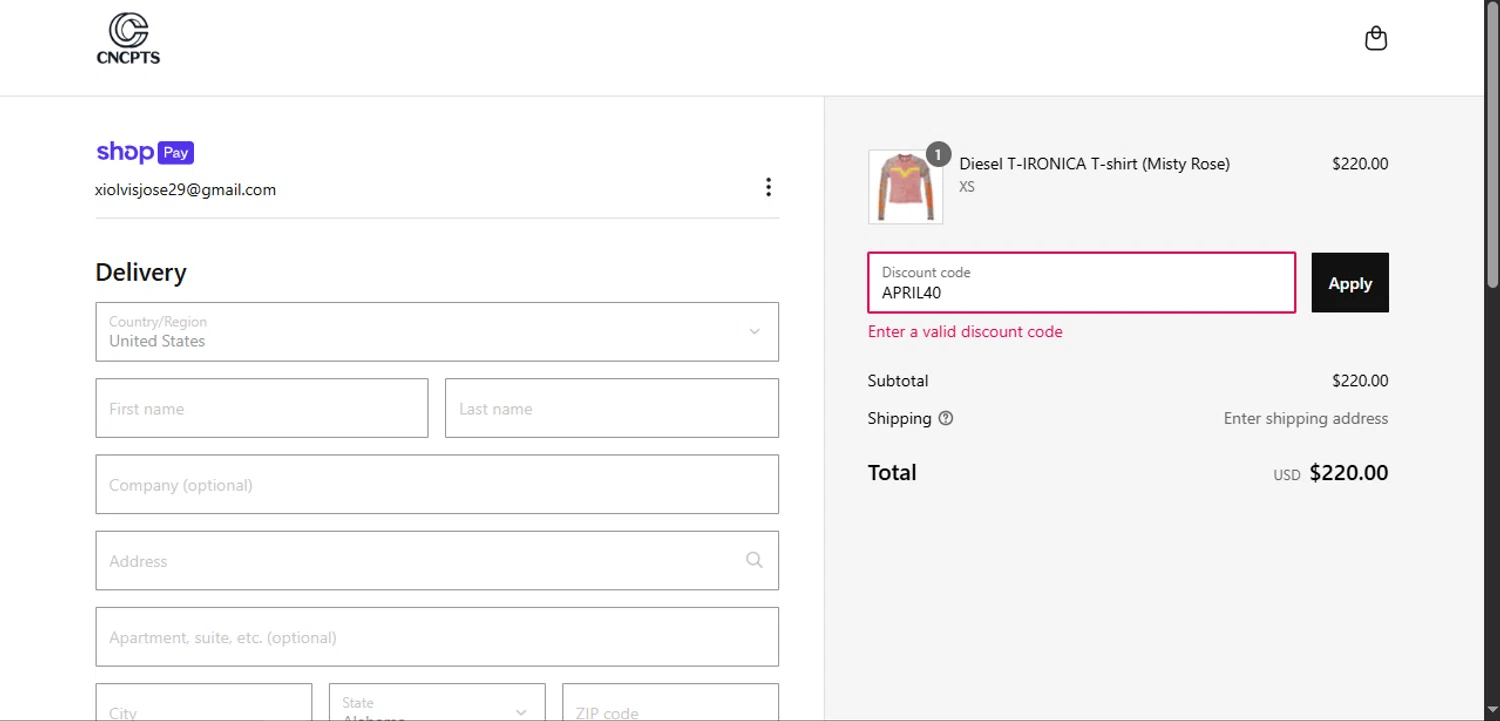The image size is (1500, 721).
Task: Focus the Last name field
Action: pos(612,408)
